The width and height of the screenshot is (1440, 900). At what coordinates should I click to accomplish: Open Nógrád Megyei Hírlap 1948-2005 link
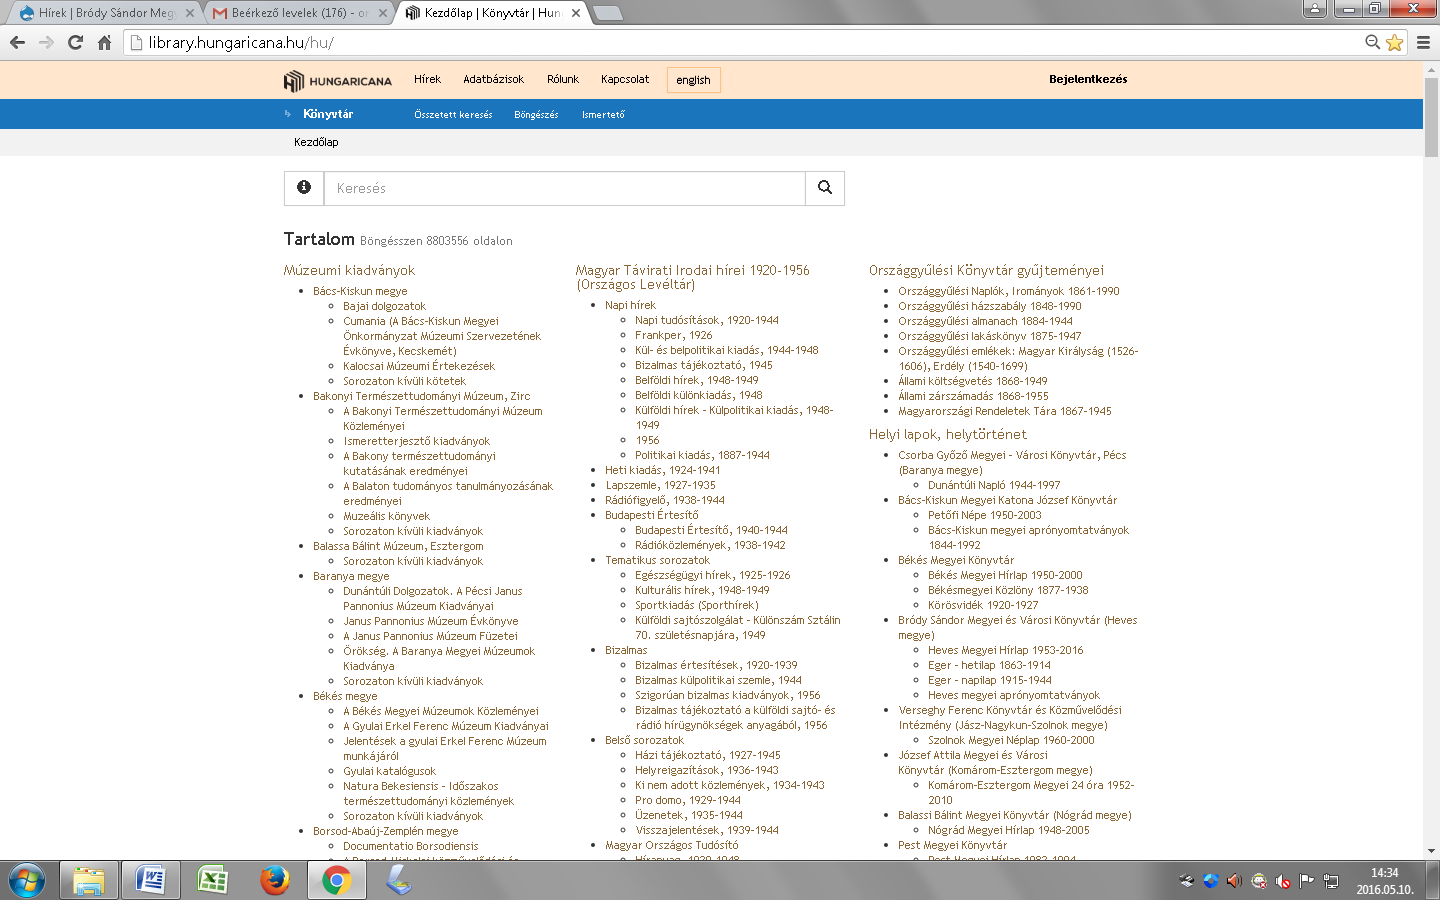tap(1009, 830)
